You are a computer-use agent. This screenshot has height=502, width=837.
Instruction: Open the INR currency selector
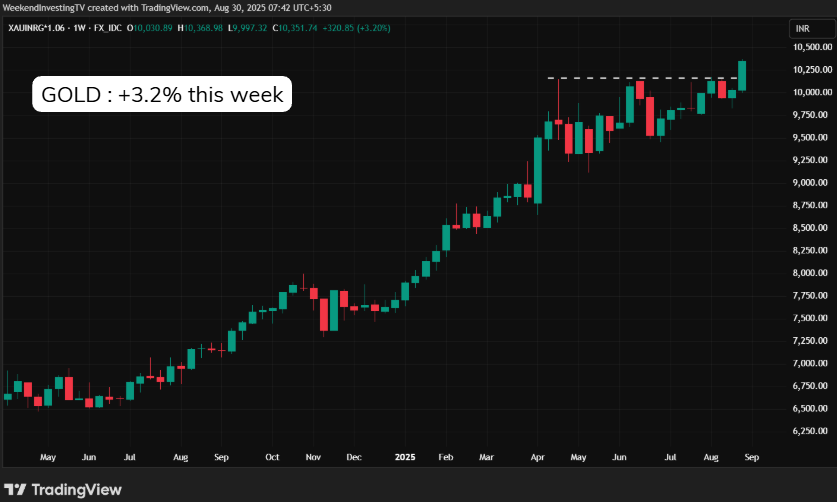pyautogui.click(x=811, y=29)
